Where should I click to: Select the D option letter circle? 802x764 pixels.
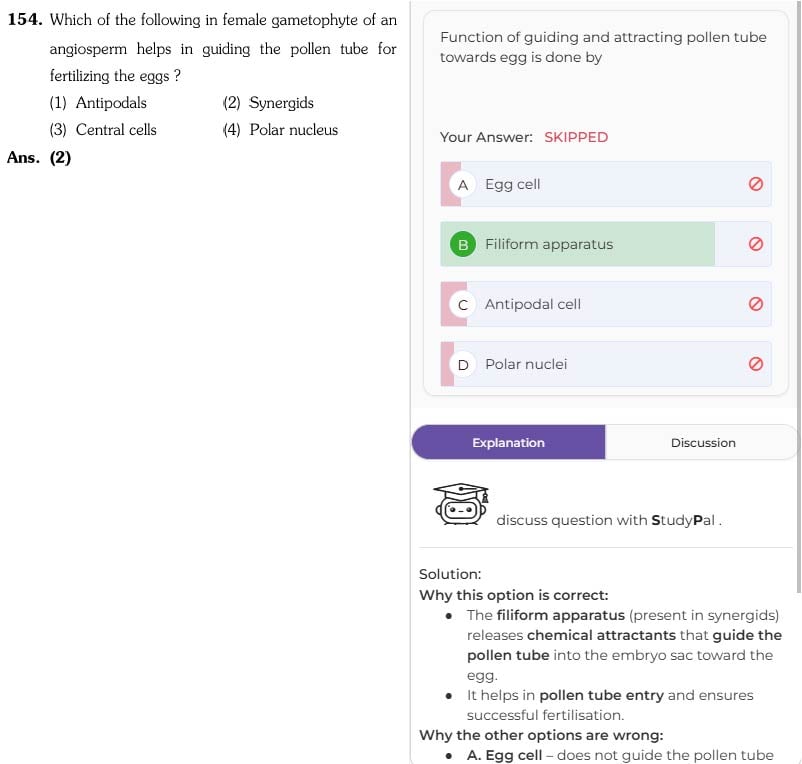462,365
